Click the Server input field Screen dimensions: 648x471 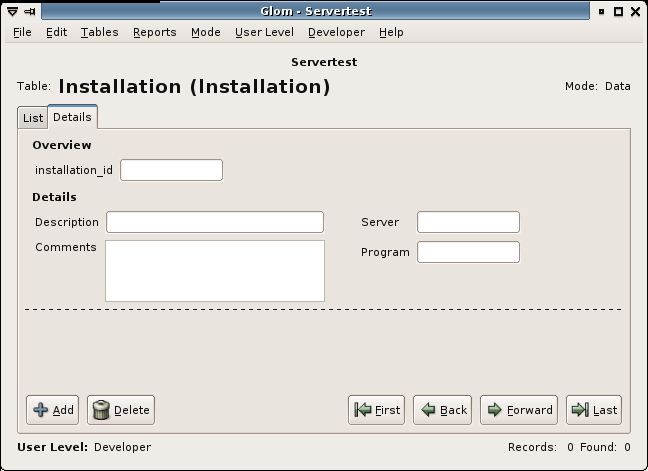coord(468,222)
